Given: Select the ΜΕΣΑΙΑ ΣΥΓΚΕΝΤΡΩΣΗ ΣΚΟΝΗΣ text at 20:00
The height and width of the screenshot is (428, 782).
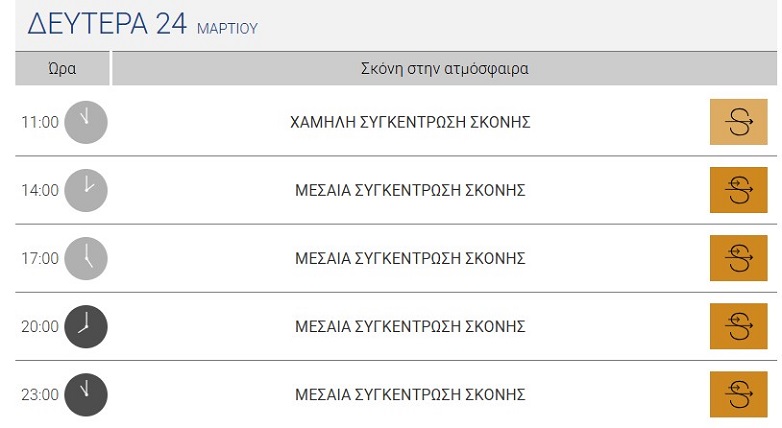Looking at the screenshot, I should [410, 326].
